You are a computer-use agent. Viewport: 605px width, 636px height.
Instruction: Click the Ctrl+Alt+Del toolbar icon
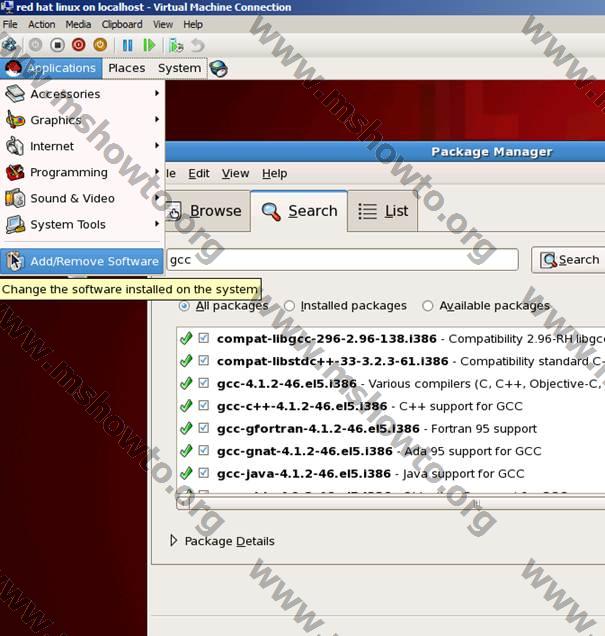click(x=9, y=45)
